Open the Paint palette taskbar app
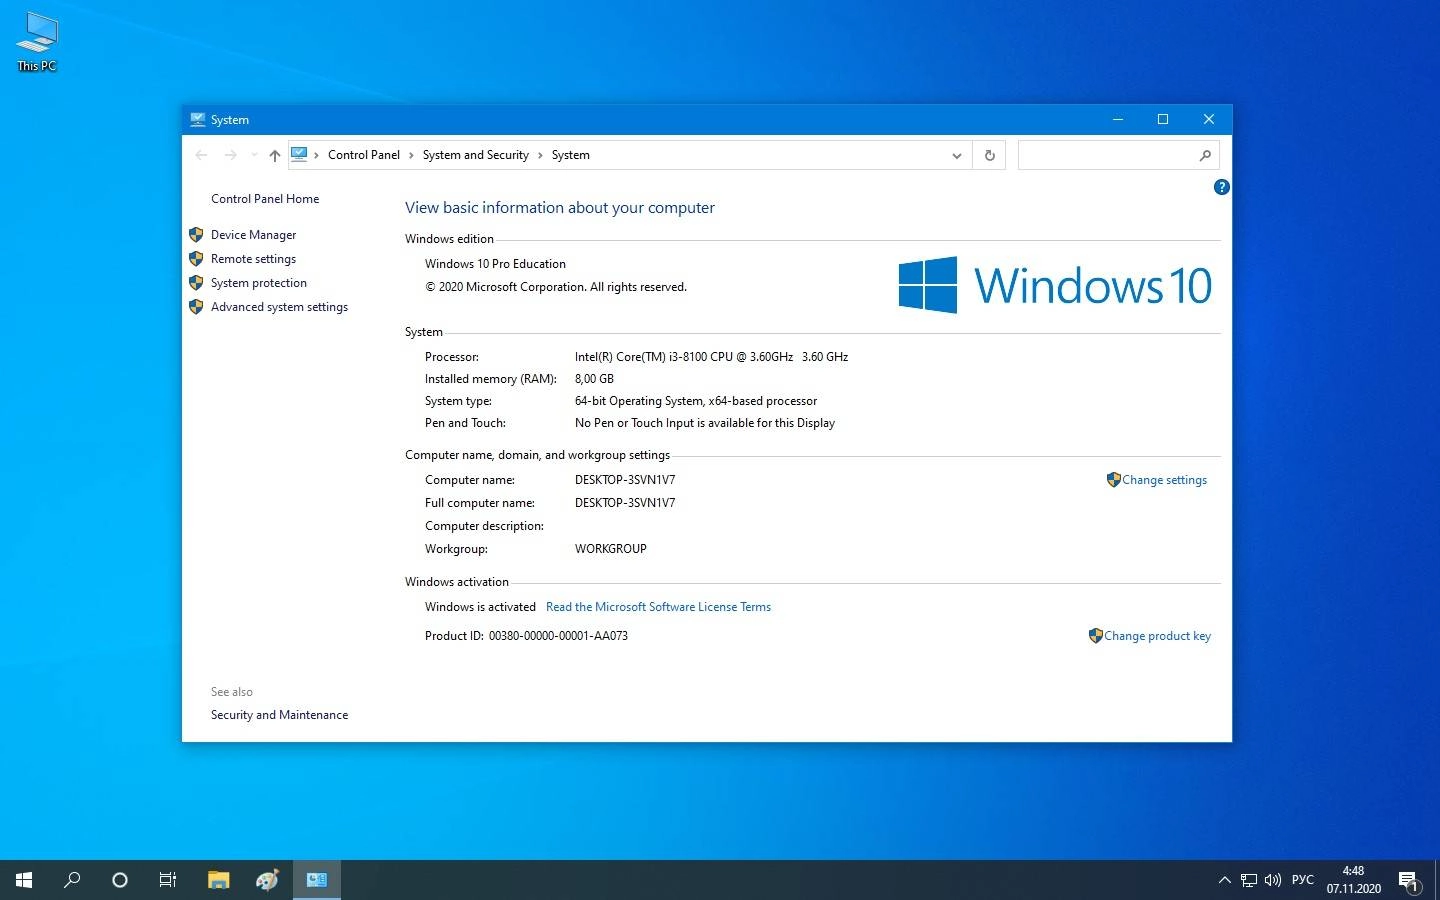Screen dimensions: 1440x900 (267, 880)
